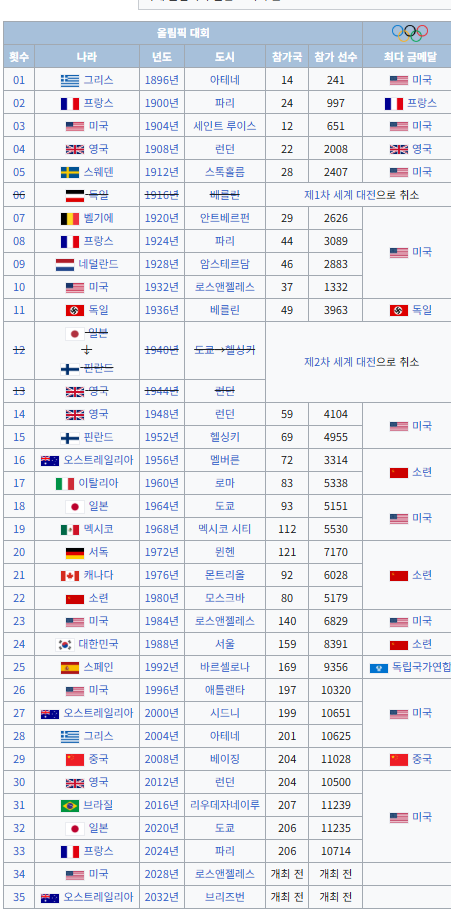451x911 pixels.
Task: Open the 2028년 year link
Action: click(x=162, y=874)
